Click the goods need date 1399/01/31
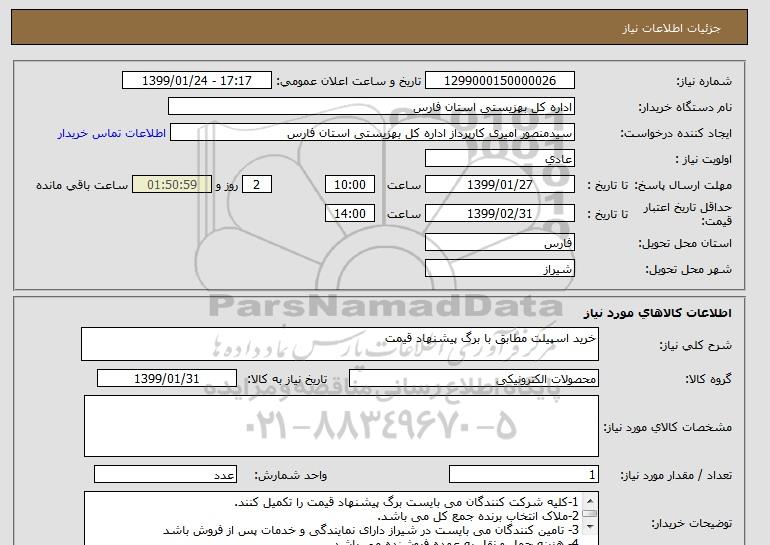Image resolution: width=770 pixels, height=545 pixels. click(166, 379)
